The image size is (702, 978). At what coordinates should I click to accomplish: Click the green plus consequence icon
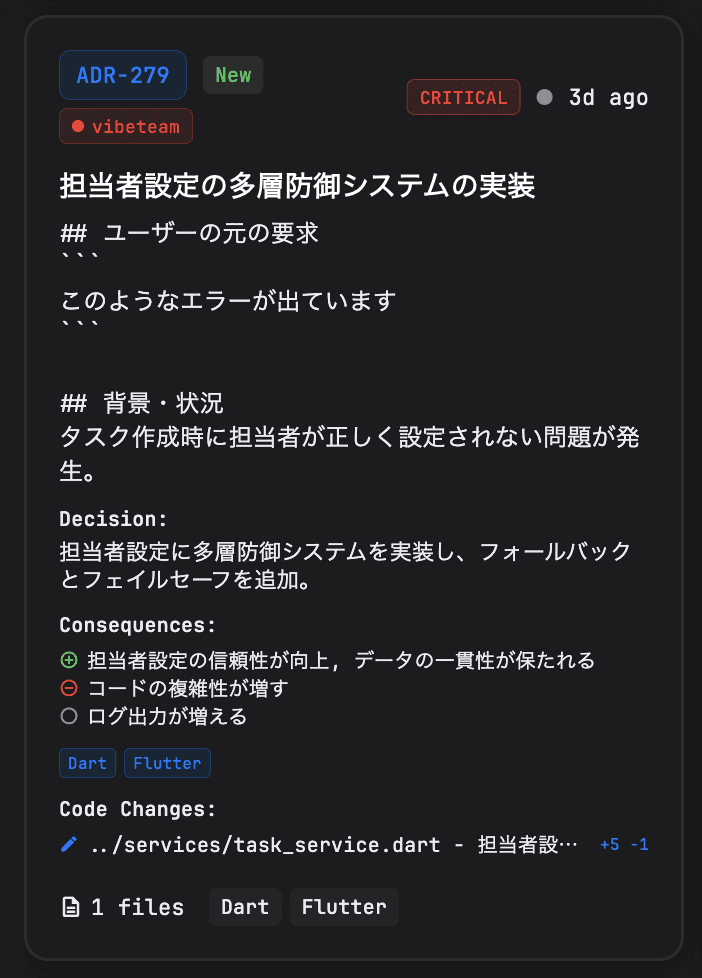[69, 660]
